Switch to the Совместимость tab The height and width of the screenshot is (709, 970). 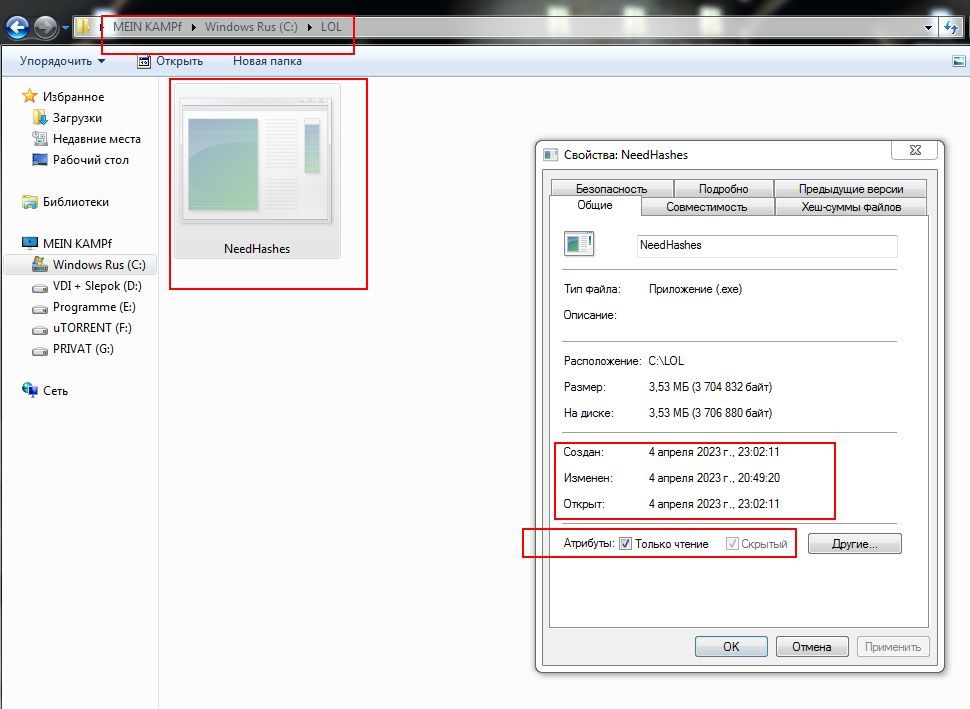point(707,207)
